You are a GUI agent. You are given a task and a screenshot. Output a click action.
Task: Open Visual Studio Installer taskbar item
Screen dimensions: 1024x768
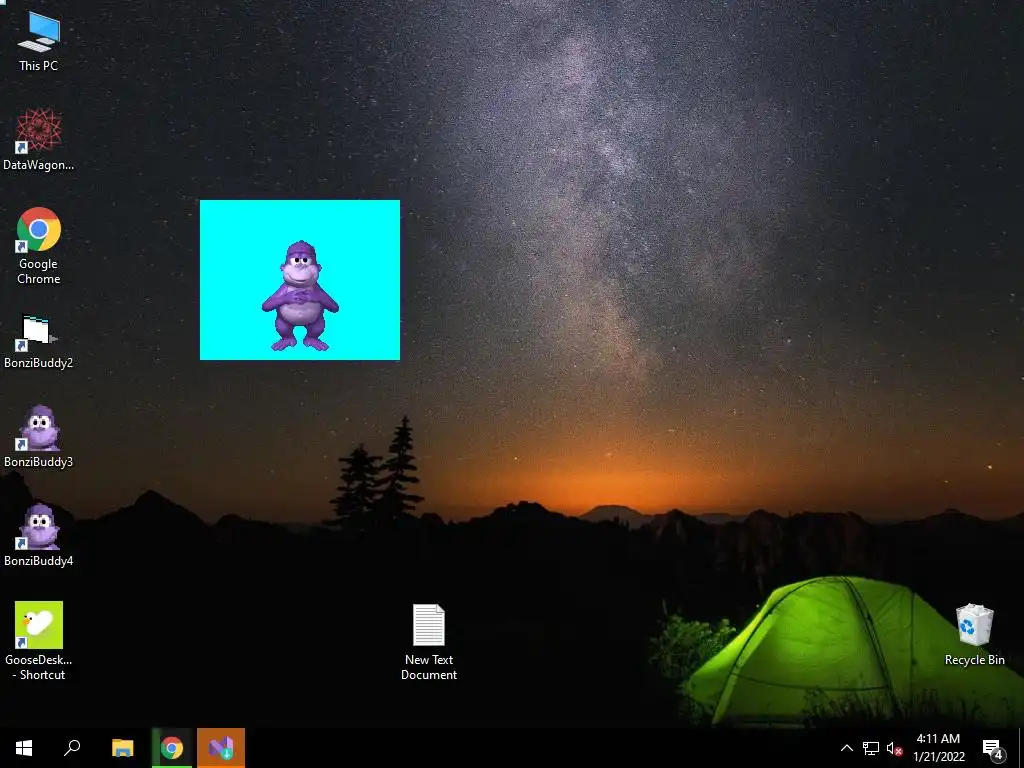pos(221,748)
